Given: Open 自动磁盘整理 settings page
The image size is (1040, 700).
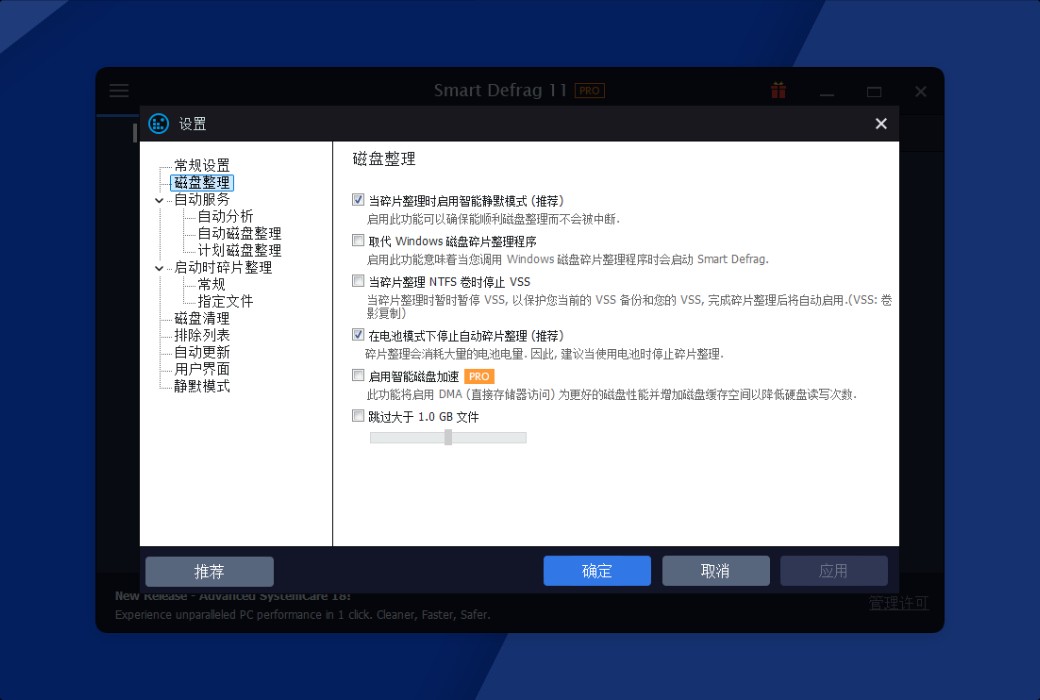Looking at the screenshot, I should pos(239,234).
